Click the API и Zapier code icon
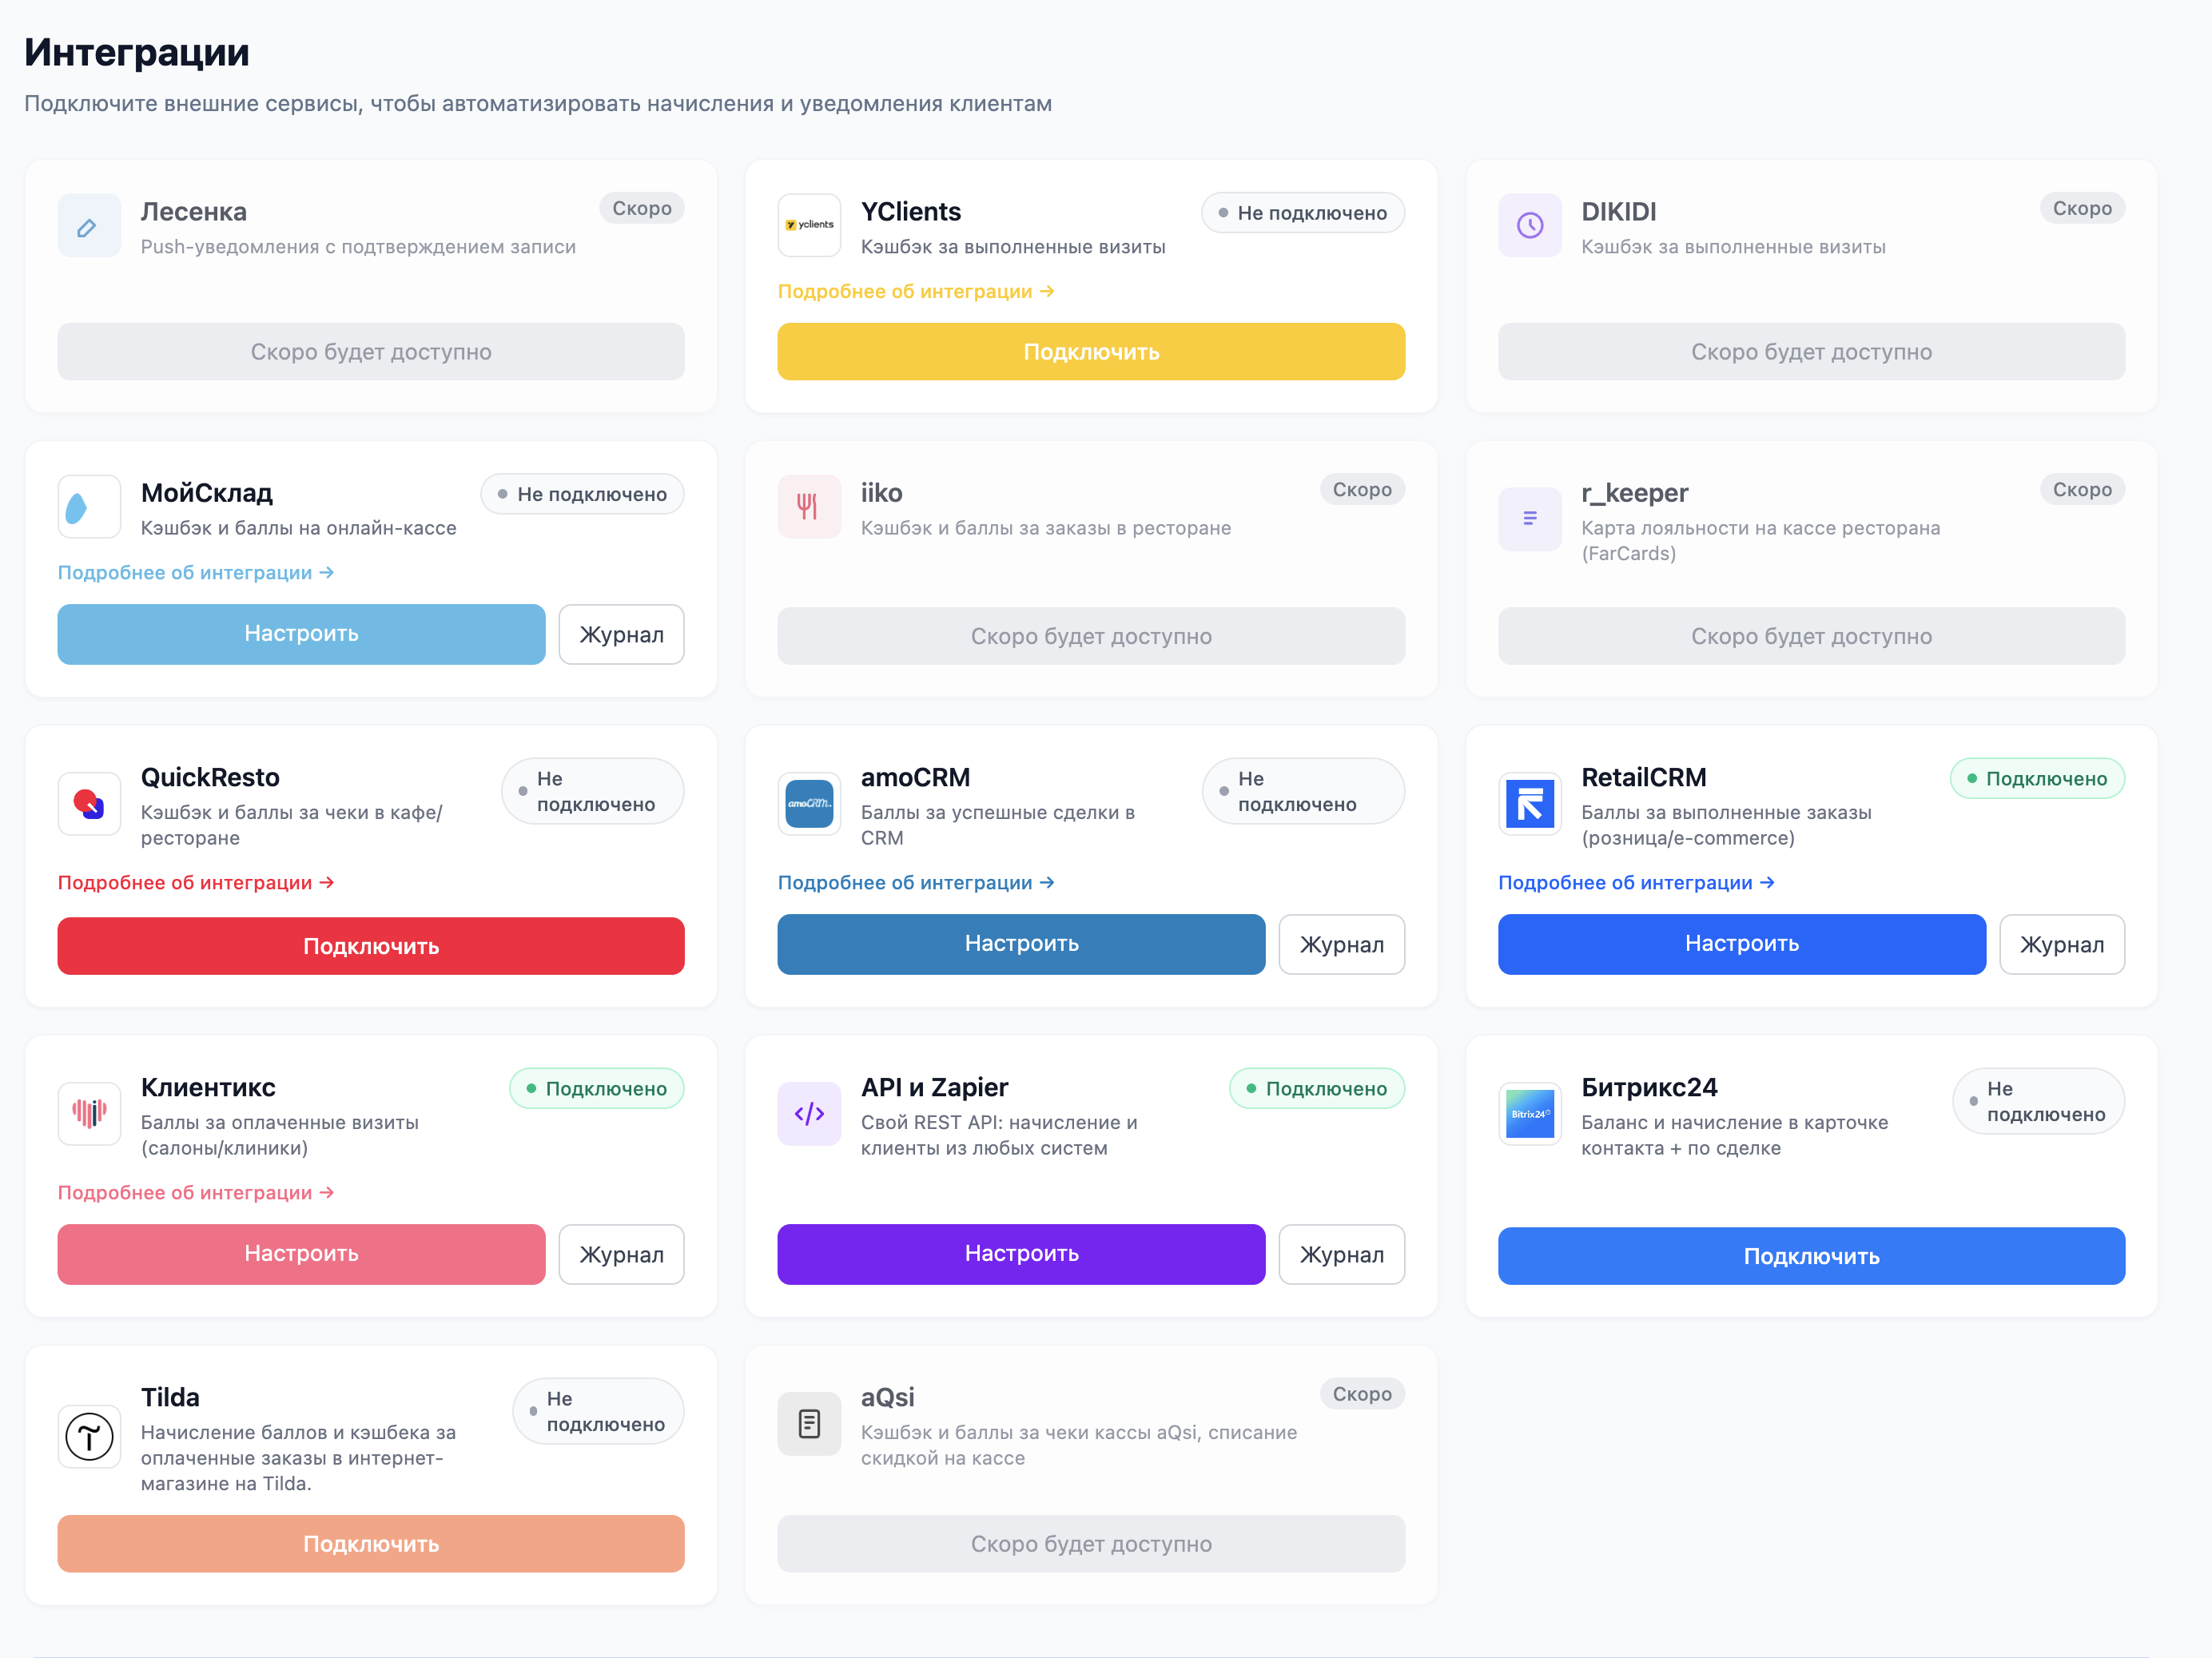Viewport: 2212px width, 1658px height. 809,1113
